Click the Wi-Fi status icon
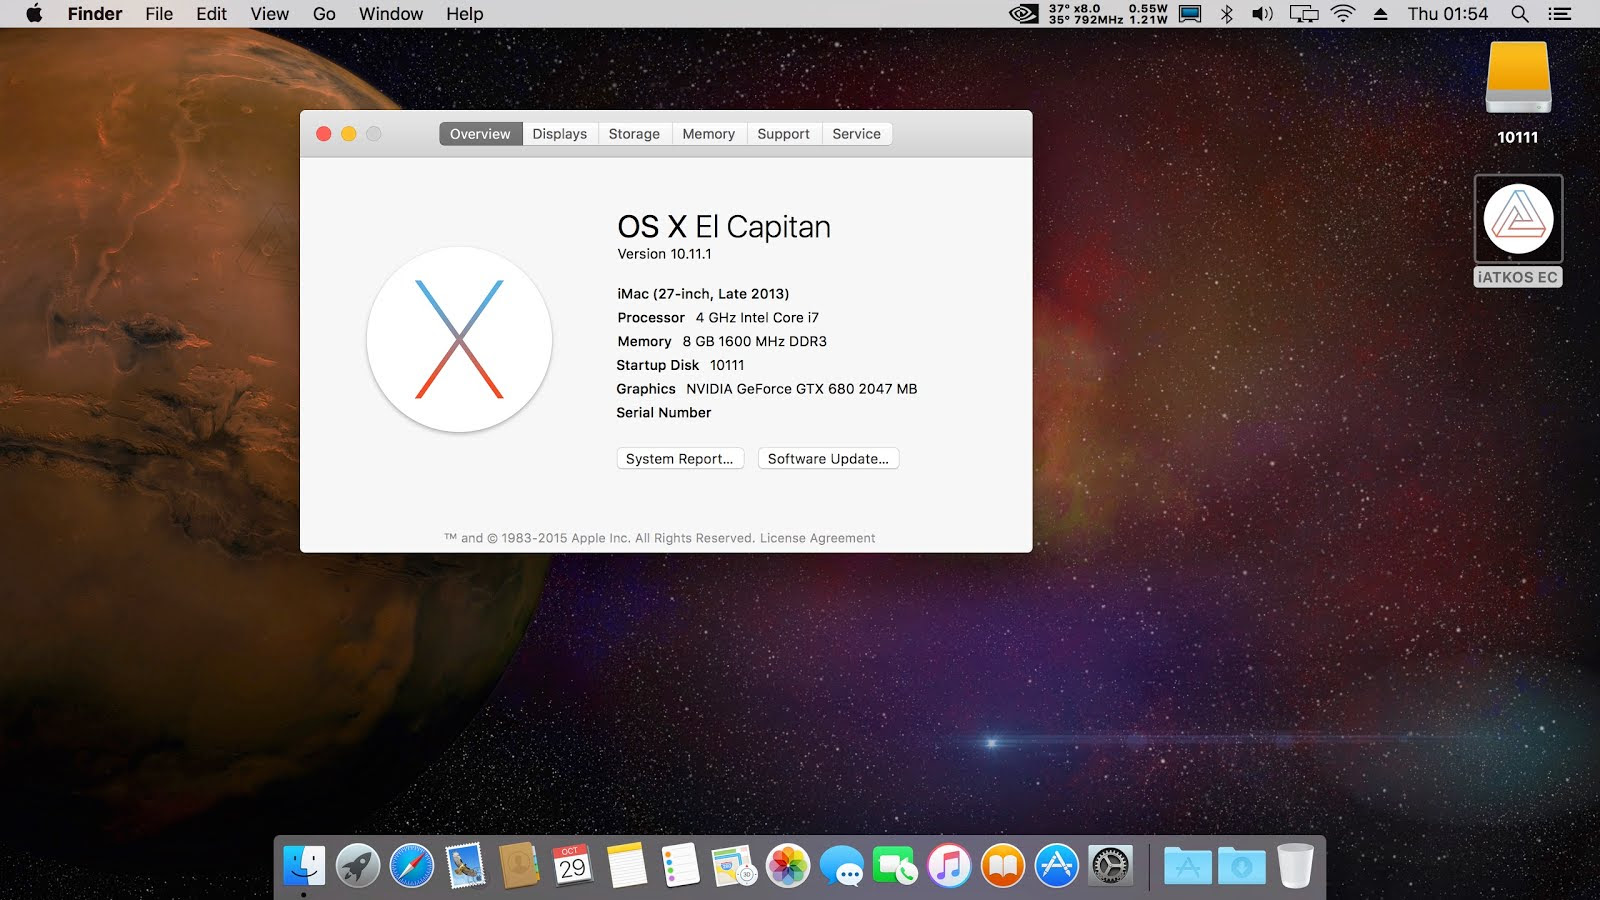This screenshot has height=900, width=1600. click(1343, 14)
